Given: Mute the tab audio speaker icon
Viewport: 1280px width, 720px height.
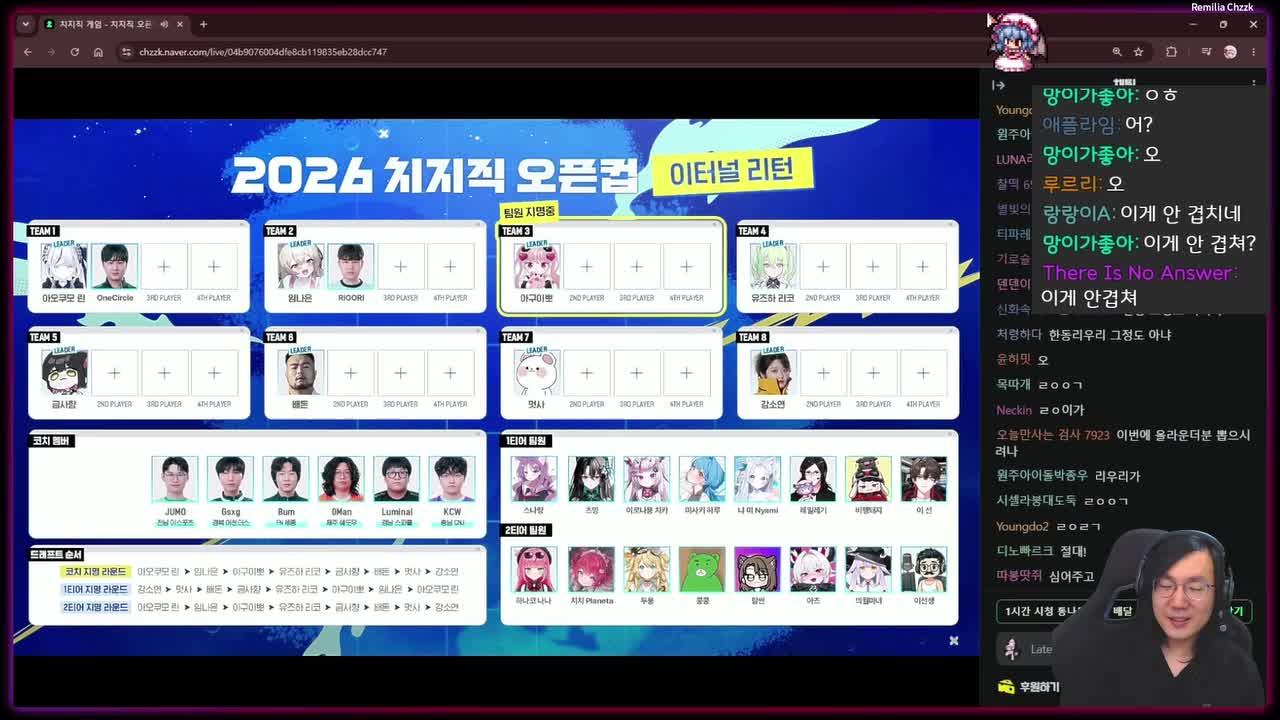Looking at the screenshot, I should click(x=164, y=24).
